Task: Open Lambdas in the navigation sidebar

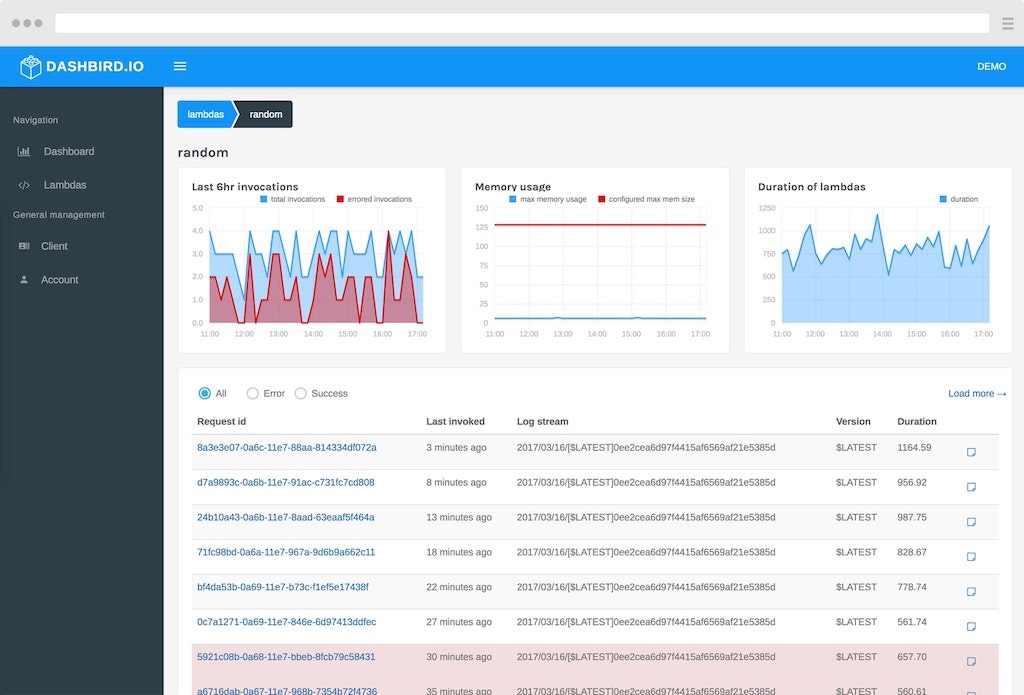Action: click(65, 185)
